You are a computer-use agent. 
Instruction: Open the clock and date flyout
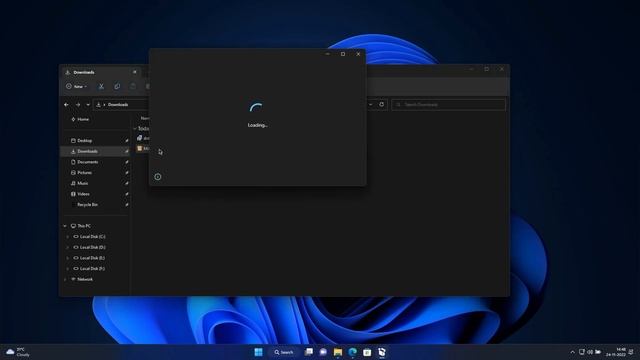(616, 352)
